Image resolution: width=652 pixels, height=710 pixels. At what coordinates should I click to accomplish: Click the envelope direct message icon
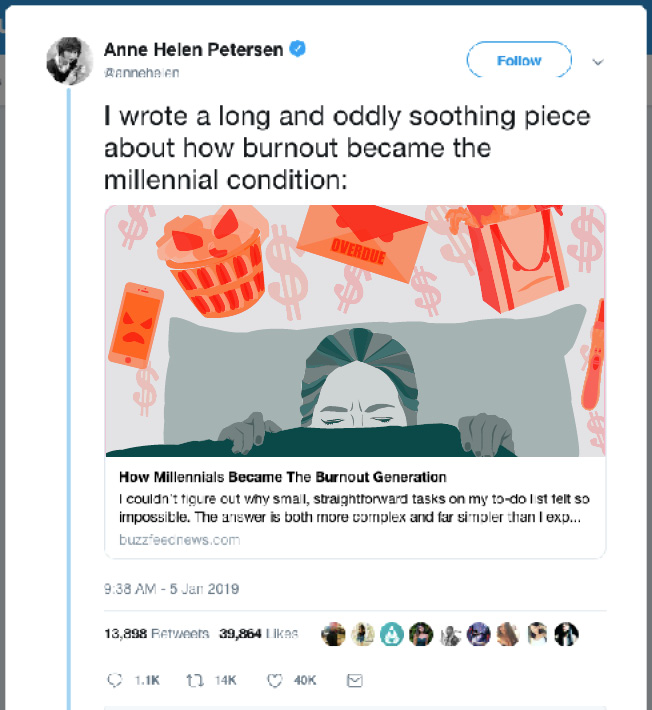click(x=353, y=680)
